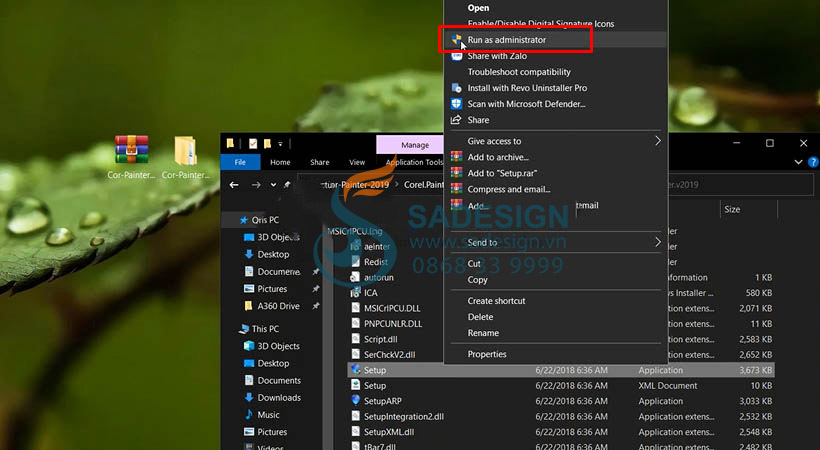
Task: Click the Scan with Microsoft Defender shield icon
Action: 456,104
